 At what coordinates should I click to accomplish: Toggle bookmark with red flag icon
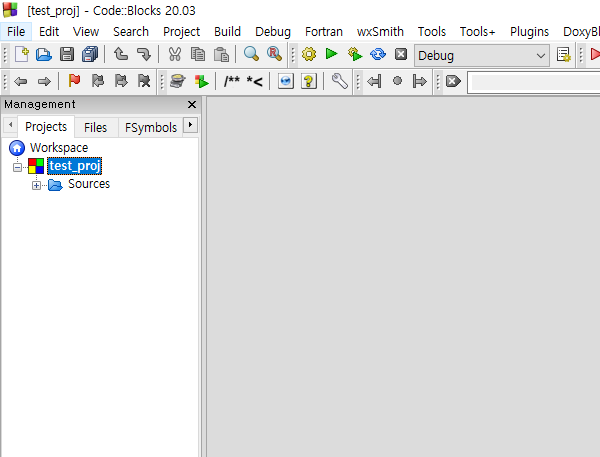click(74, 81)
